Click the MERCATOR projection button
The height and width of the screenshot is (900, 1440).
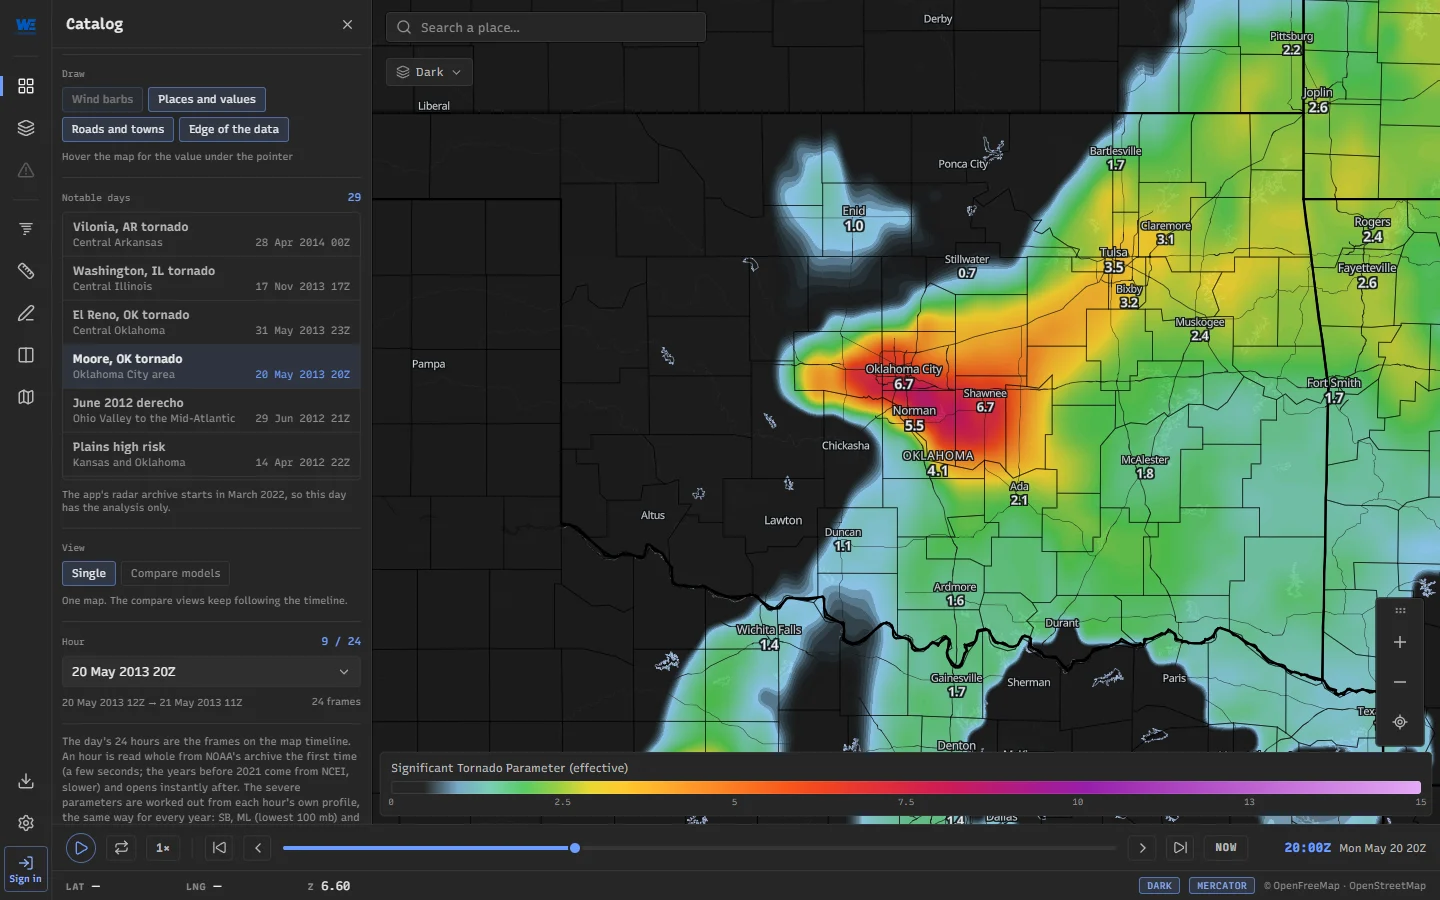click(x=1222, y=886)
